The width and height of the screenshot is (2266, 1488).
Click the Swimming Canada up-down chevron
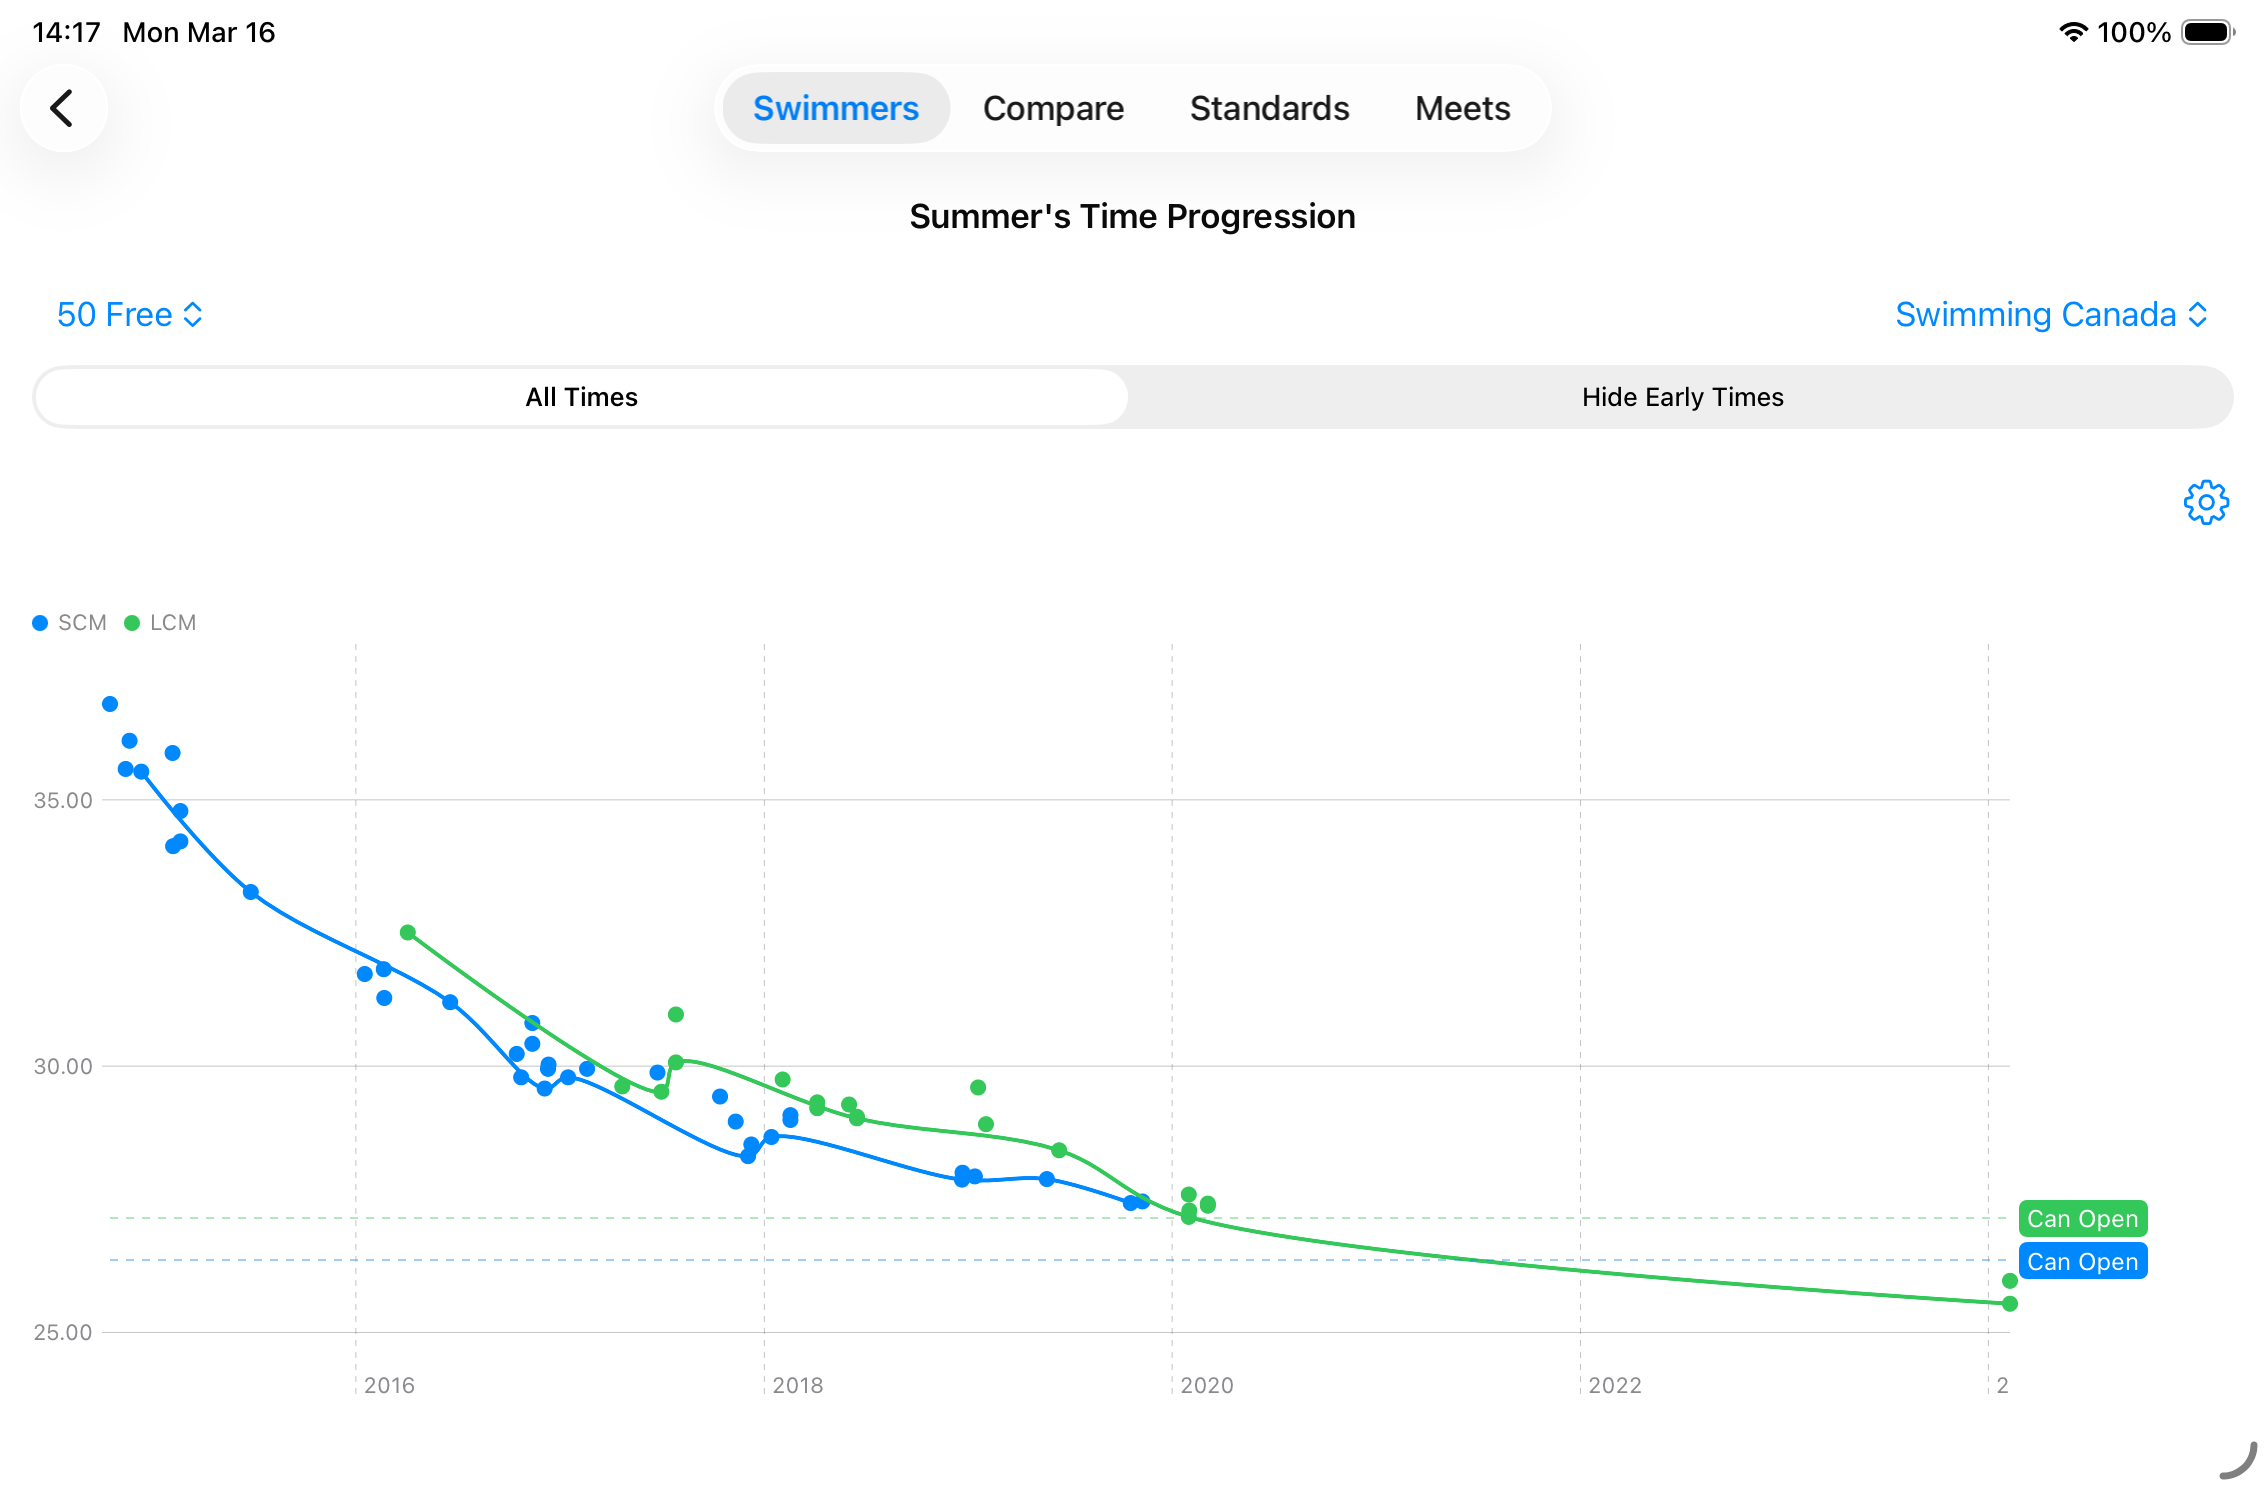[2198, 315]
